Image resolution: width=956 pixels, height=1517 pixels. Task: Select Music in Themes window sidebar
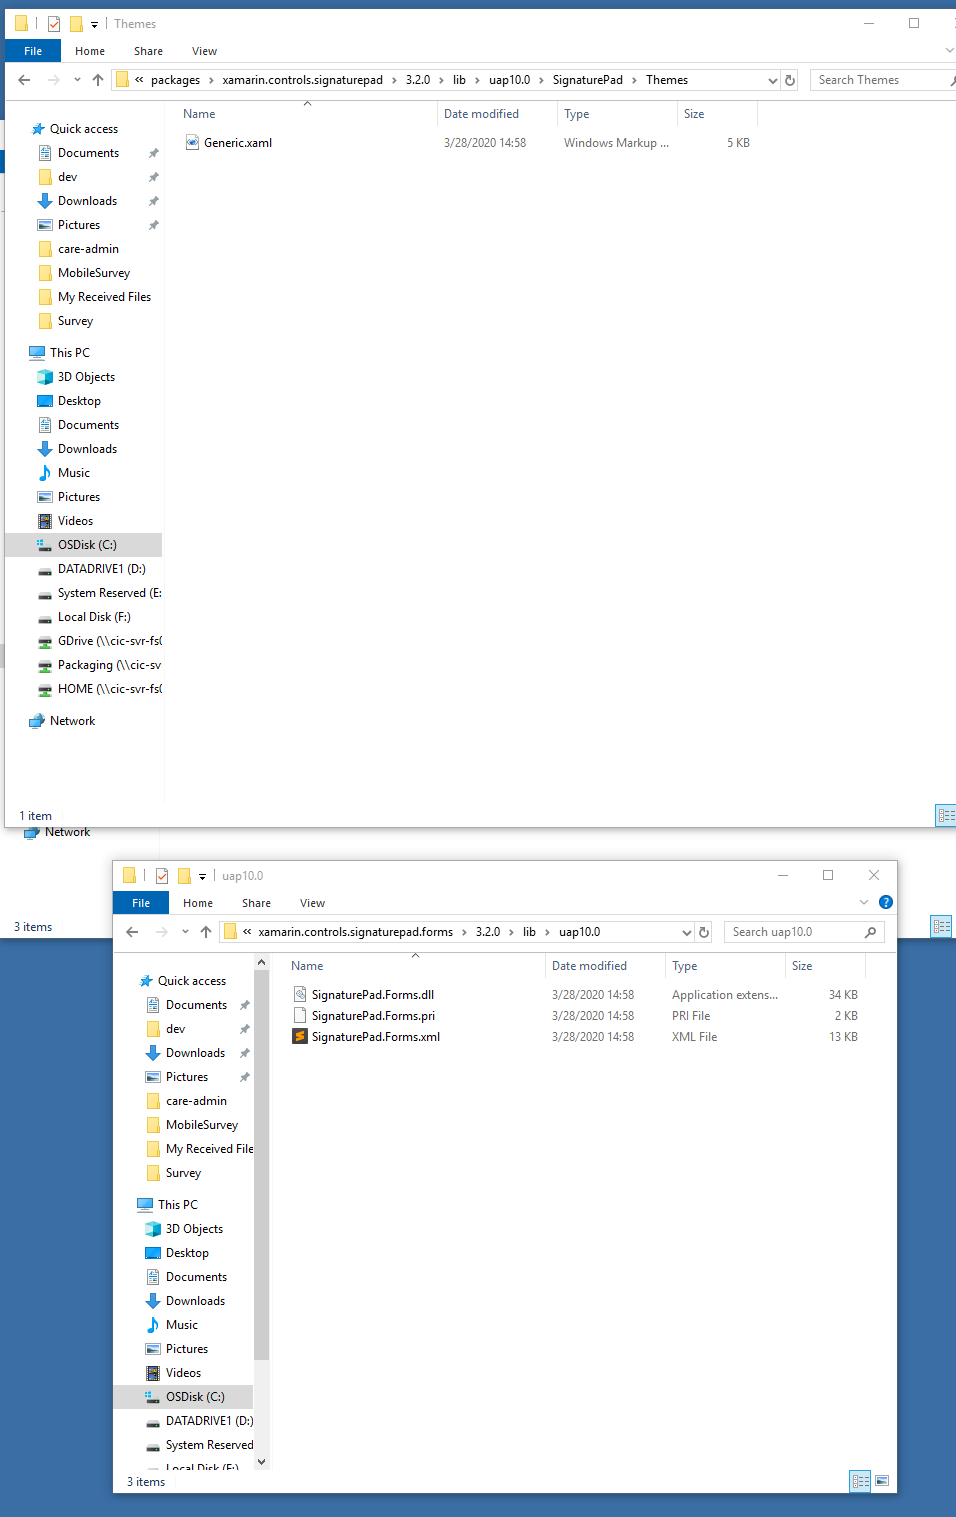coord(74,473)
